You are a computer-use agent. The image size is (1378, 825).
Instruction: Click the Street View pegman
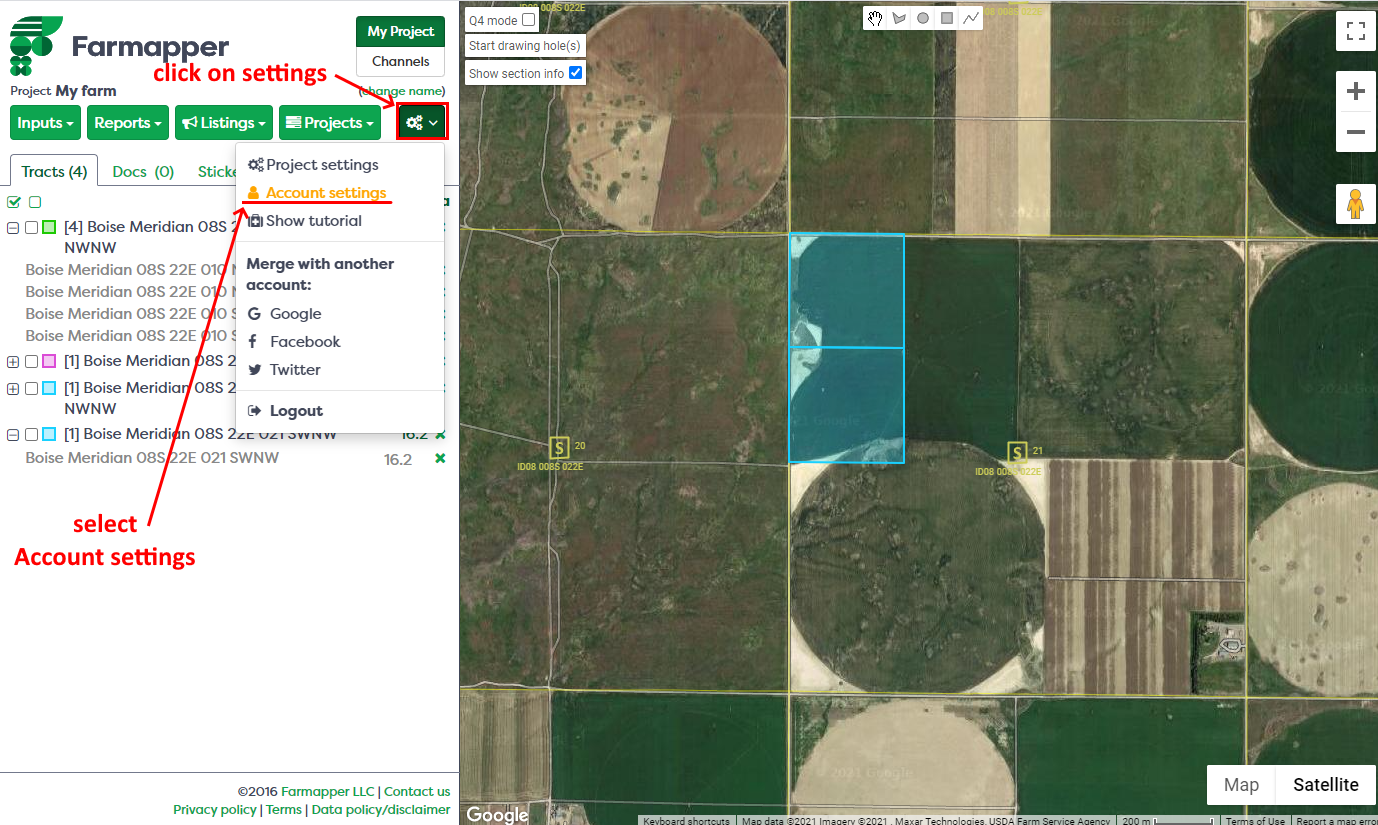1356,204
